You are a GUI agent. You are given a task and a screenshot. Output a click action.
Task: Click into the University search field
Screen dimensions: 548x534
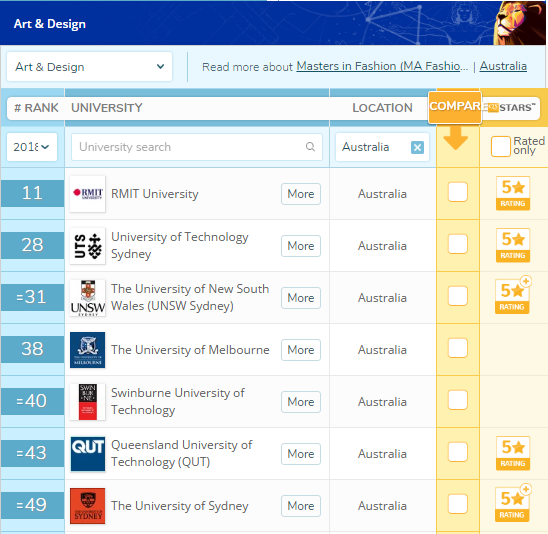(x=197, y=147)
